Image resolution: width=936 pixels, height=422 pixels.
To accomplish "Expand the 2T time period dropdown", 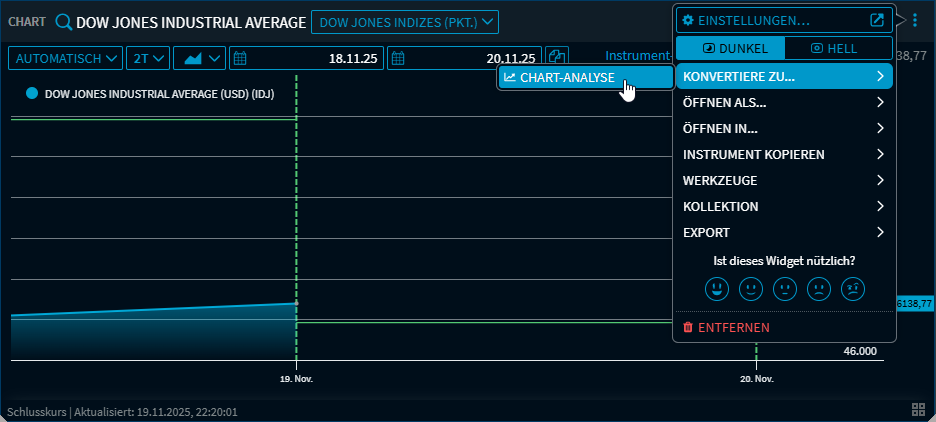I will tap(147, 58).
